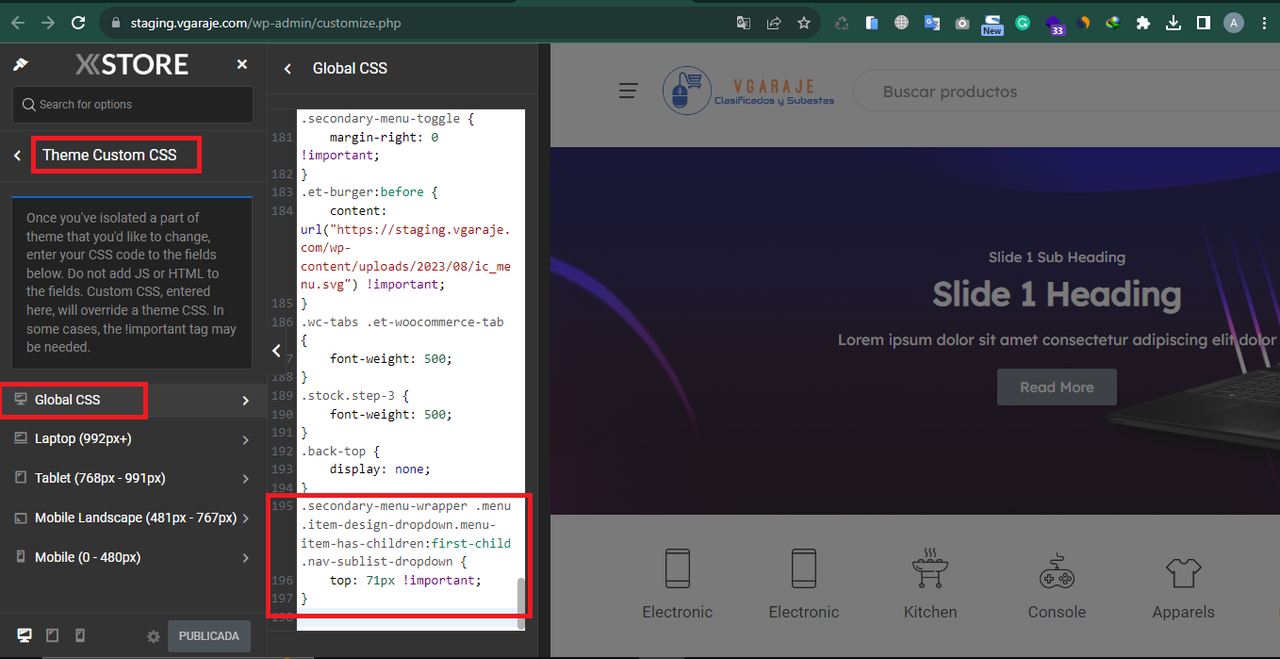This screenshot has height=659, width=1280.
Task: Click the browser forward arrow
Action: tap(48, 22)
